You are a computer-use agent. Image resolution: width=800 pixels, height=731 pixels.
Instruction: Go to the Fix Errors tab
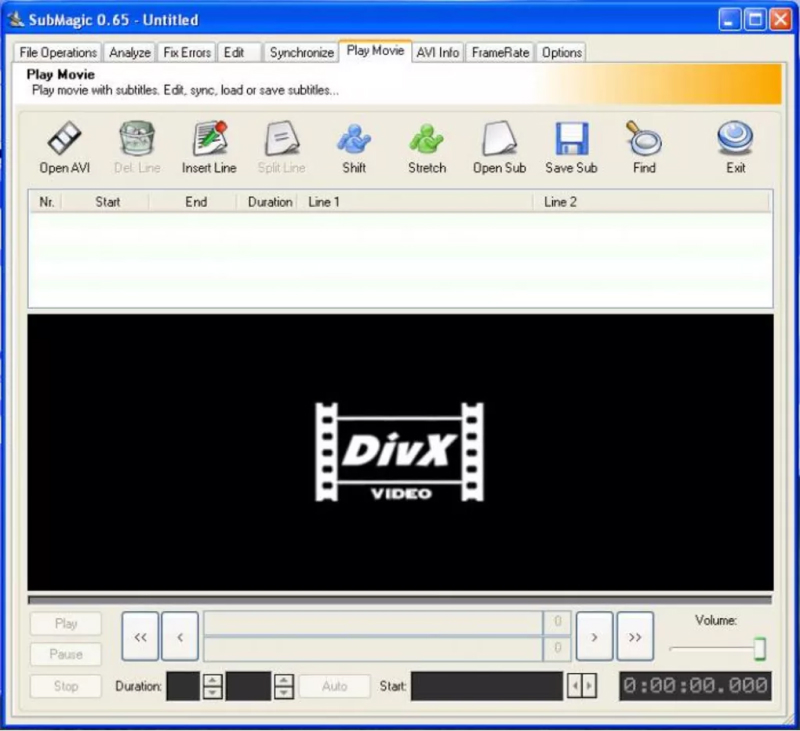click(187, 53)
